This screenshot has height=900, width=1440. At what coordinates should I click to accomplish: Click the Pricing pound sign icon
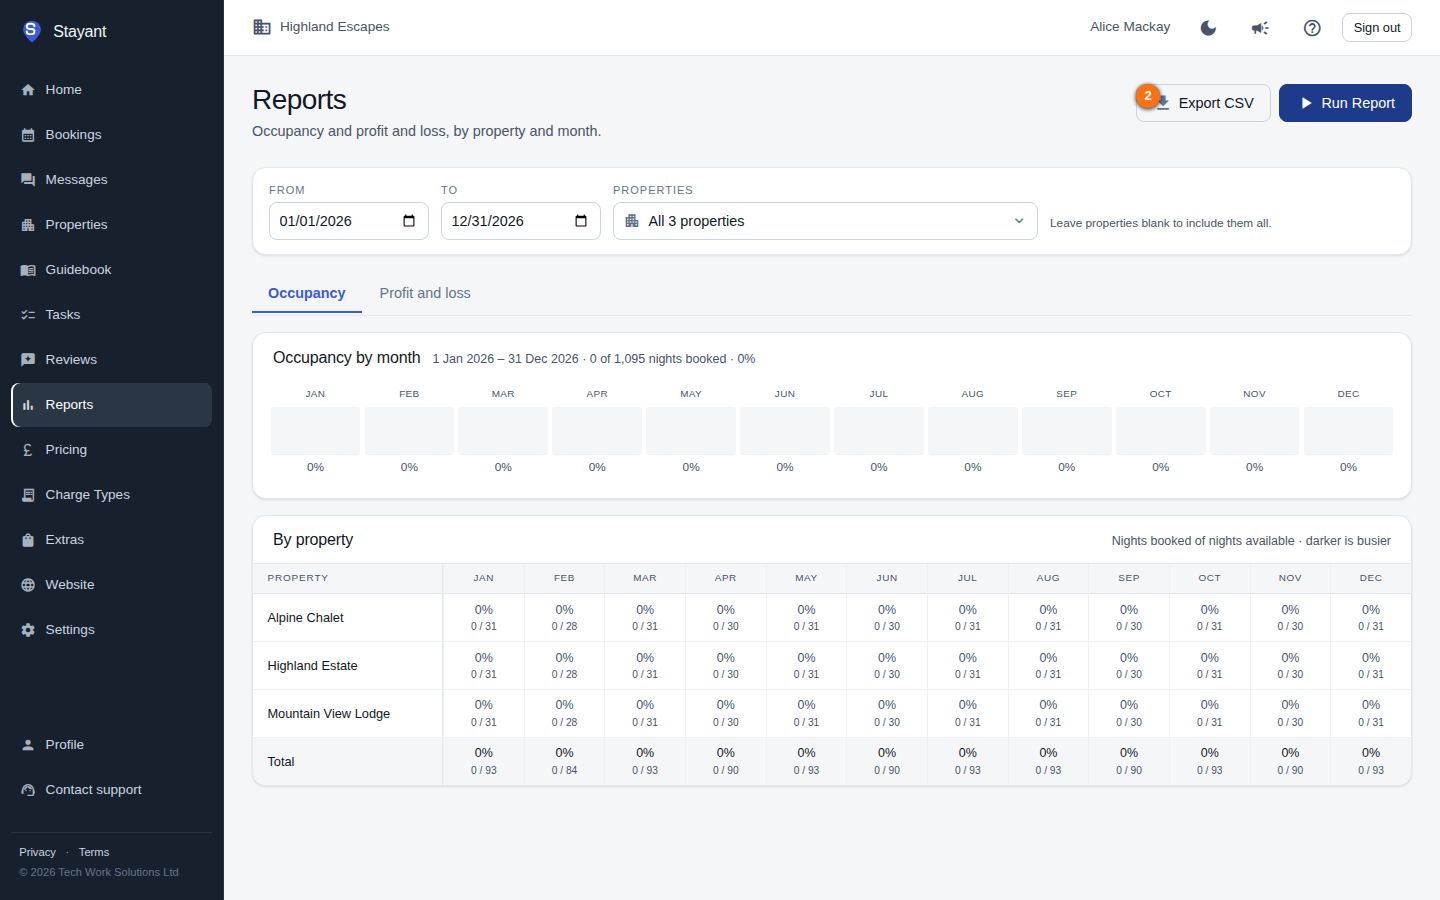[x=28, y=450]
